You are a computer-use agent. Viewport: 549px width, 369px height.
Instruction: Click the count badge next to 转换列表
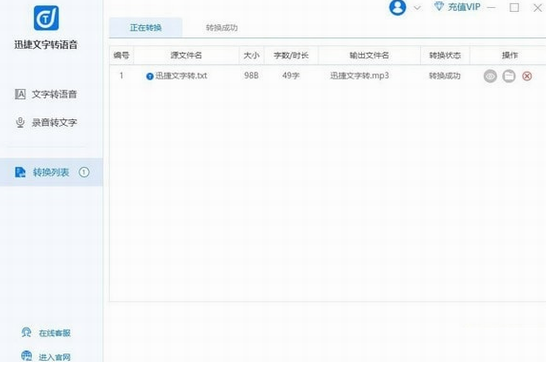pos(84,172)
